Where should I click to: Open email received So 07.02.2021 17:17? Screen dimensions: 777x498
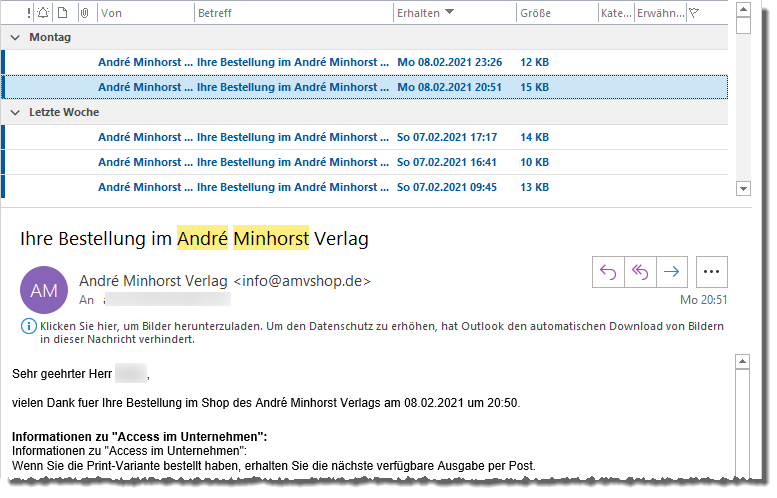[x=365, y=137]
